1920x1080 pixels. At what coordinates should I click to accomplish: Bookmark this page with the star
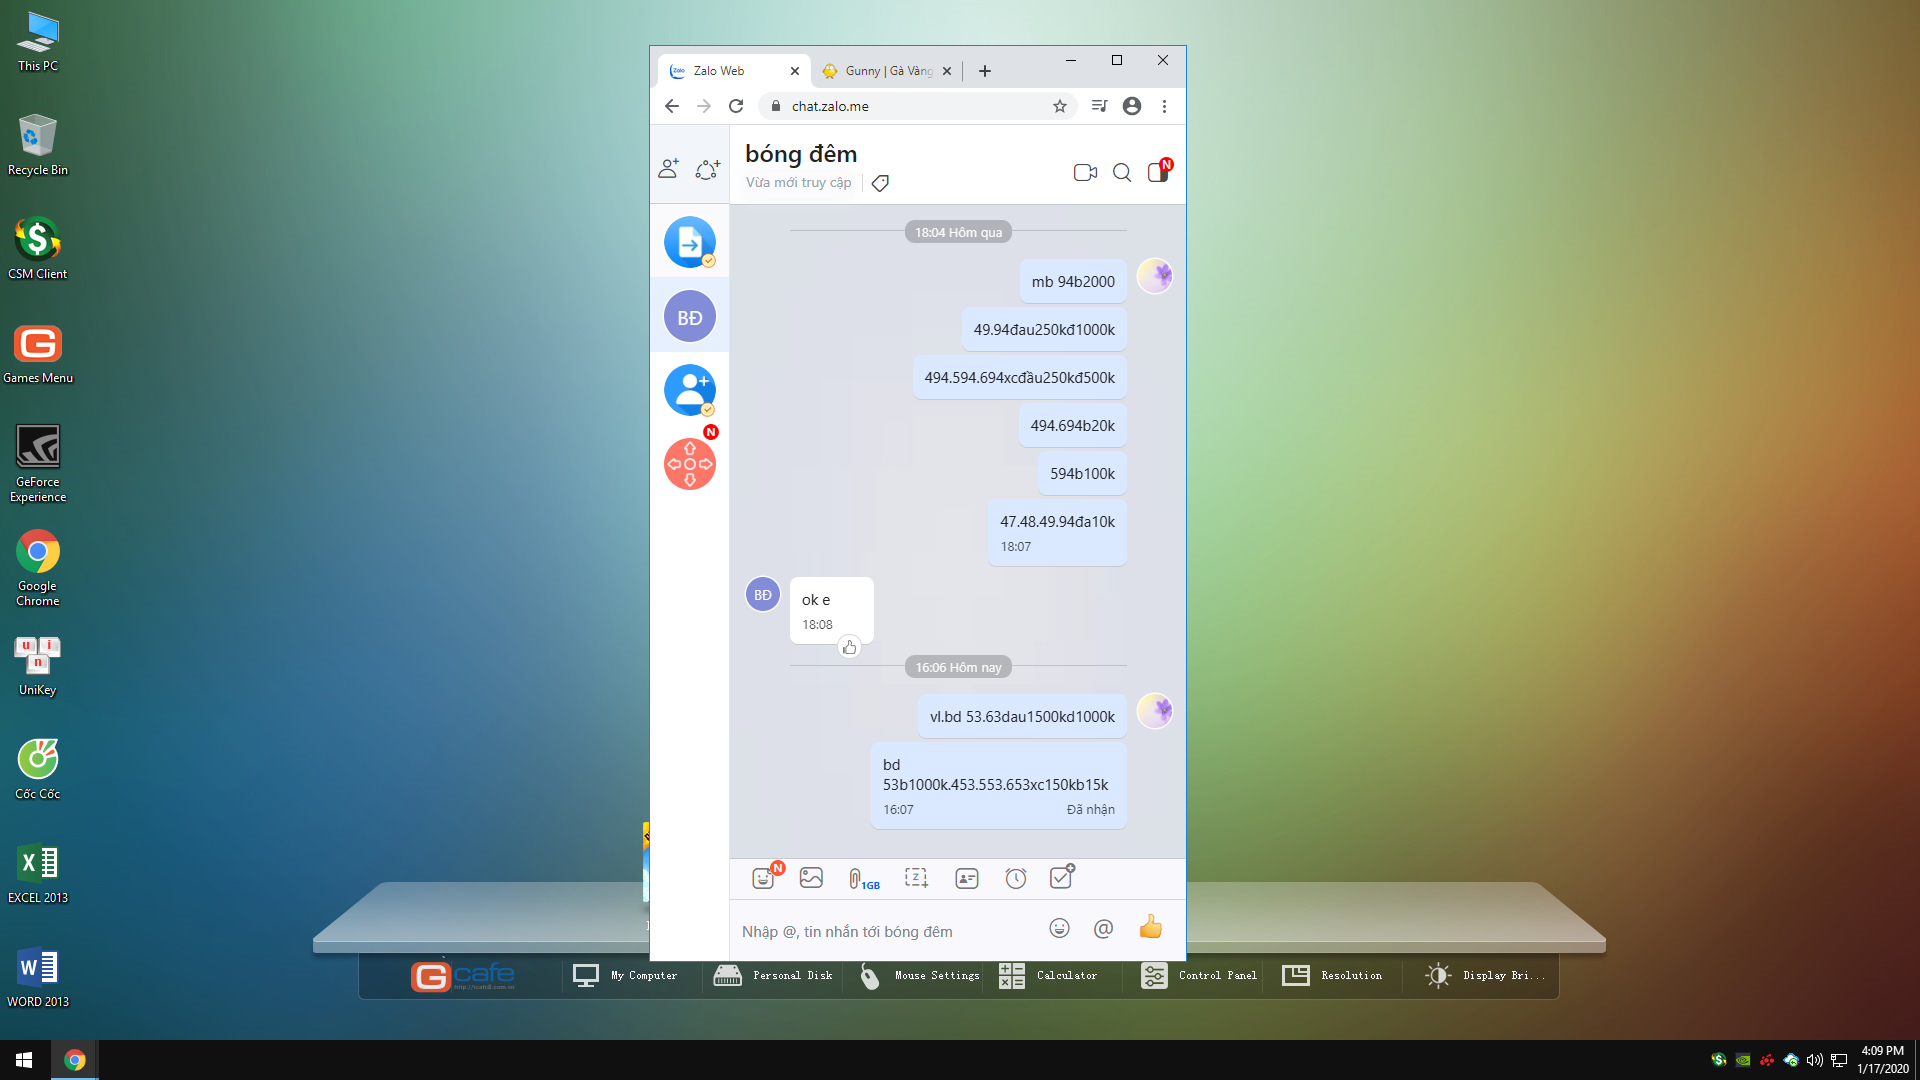click(1059, 106)
